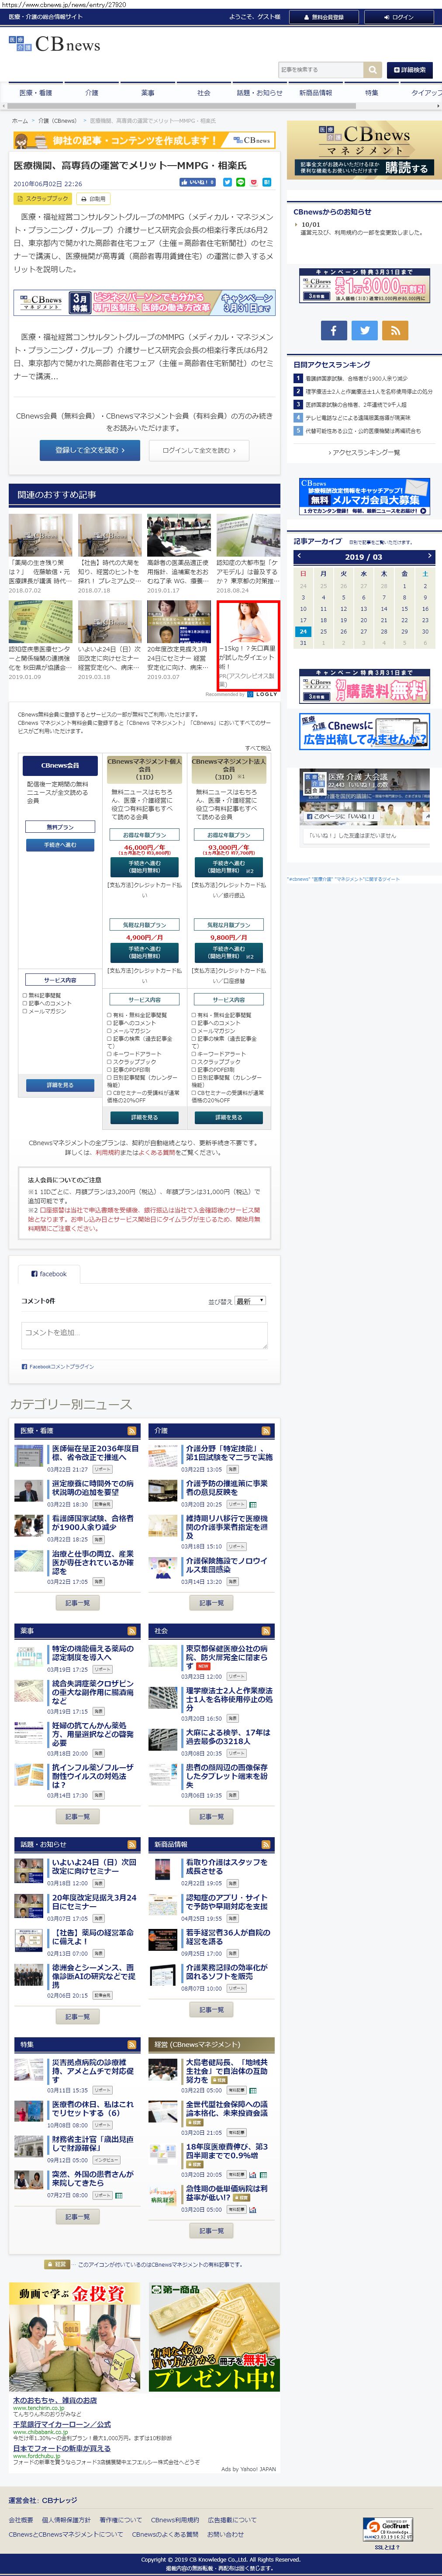Open RSS feed icon for 薬事 category
The image size is (442, 2576).
[132, 1631]
